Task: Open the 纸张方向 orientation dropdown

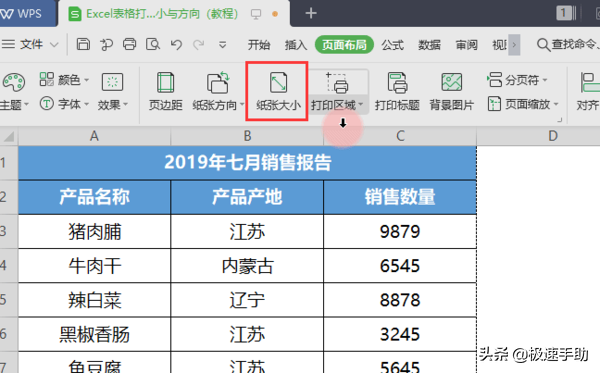Action: coord(218,91)
